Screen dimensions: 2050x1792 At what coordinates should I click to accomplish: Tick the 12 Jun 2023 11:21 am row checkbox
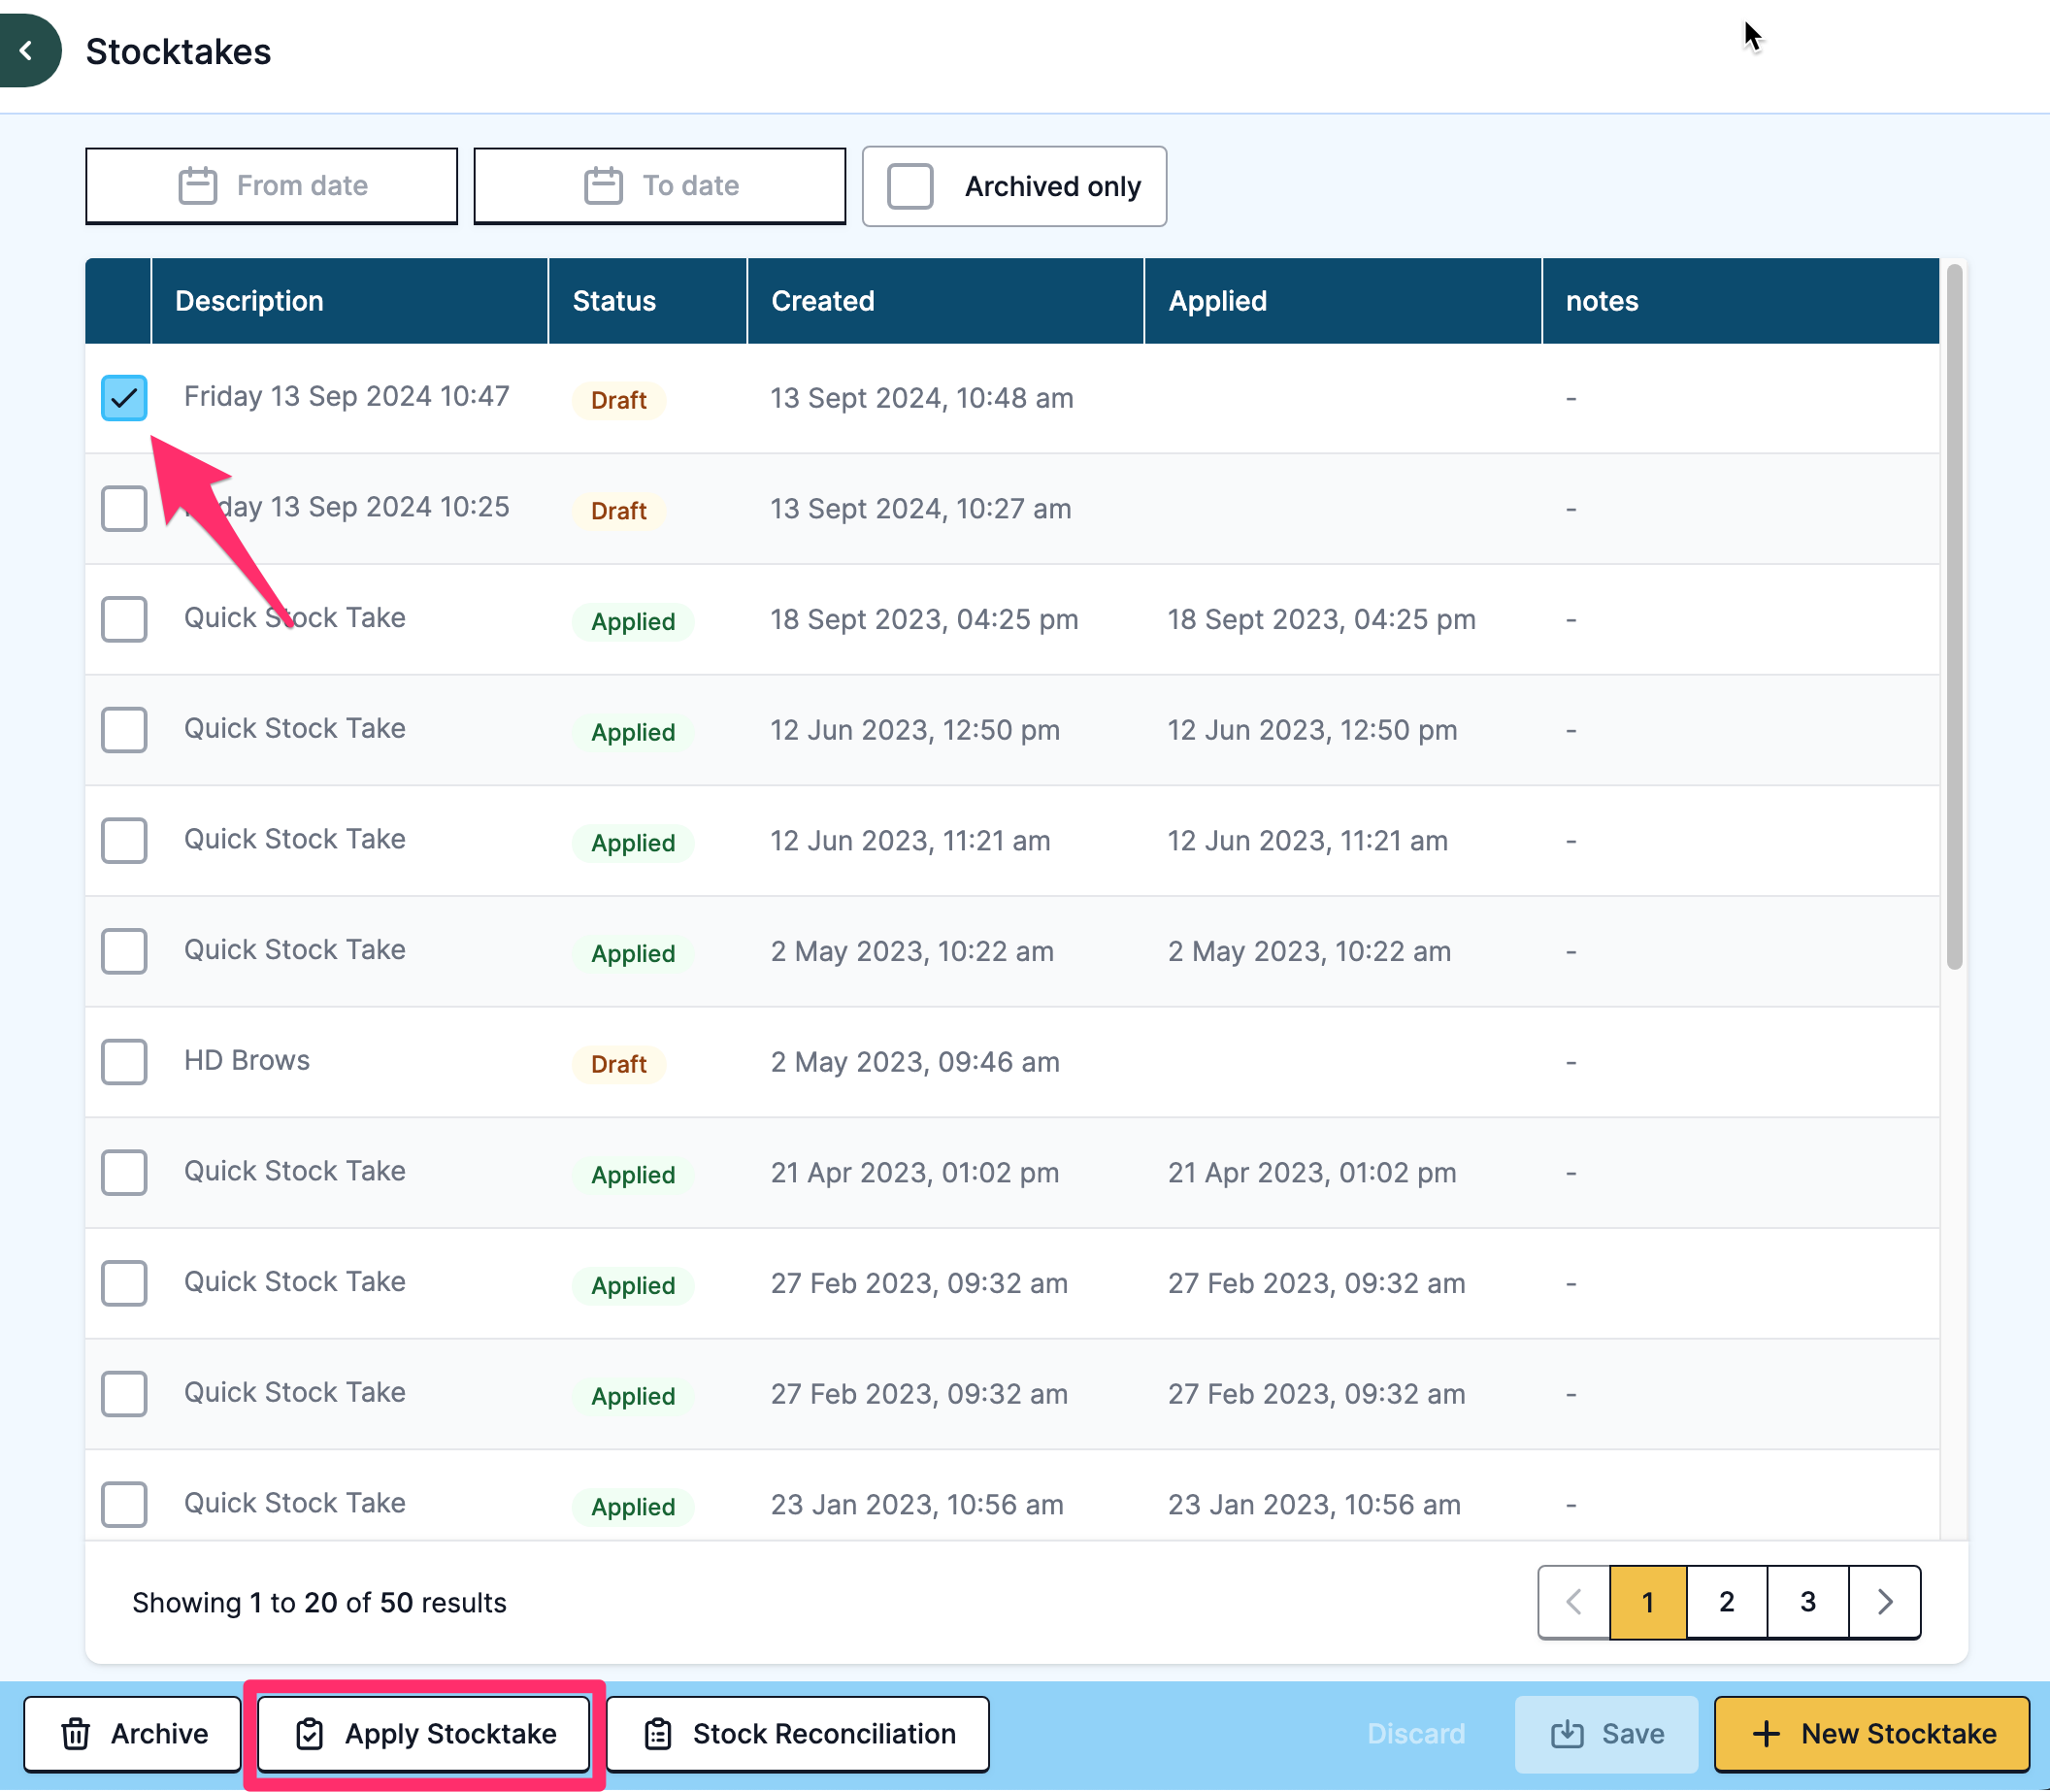tap(124, 840)
